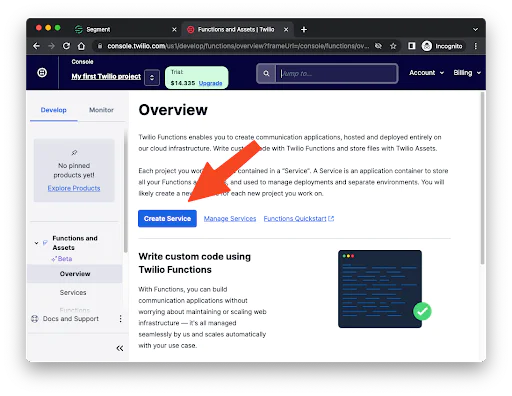Click the Explore Products link

pos(74,188)
